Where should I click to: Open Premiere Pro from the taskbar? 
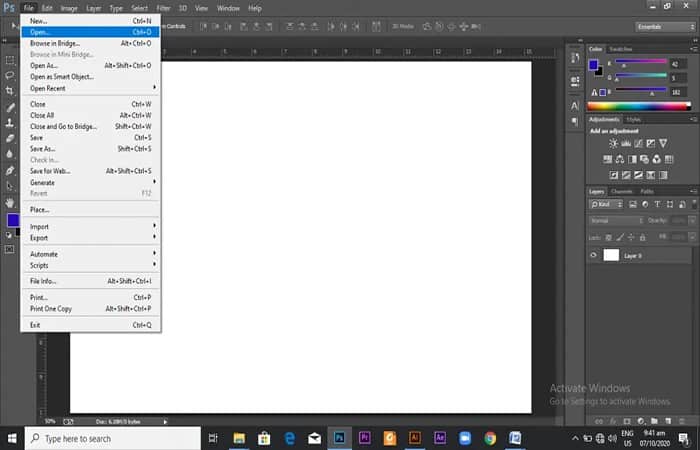pyautogui.click(x=364, y=438)
